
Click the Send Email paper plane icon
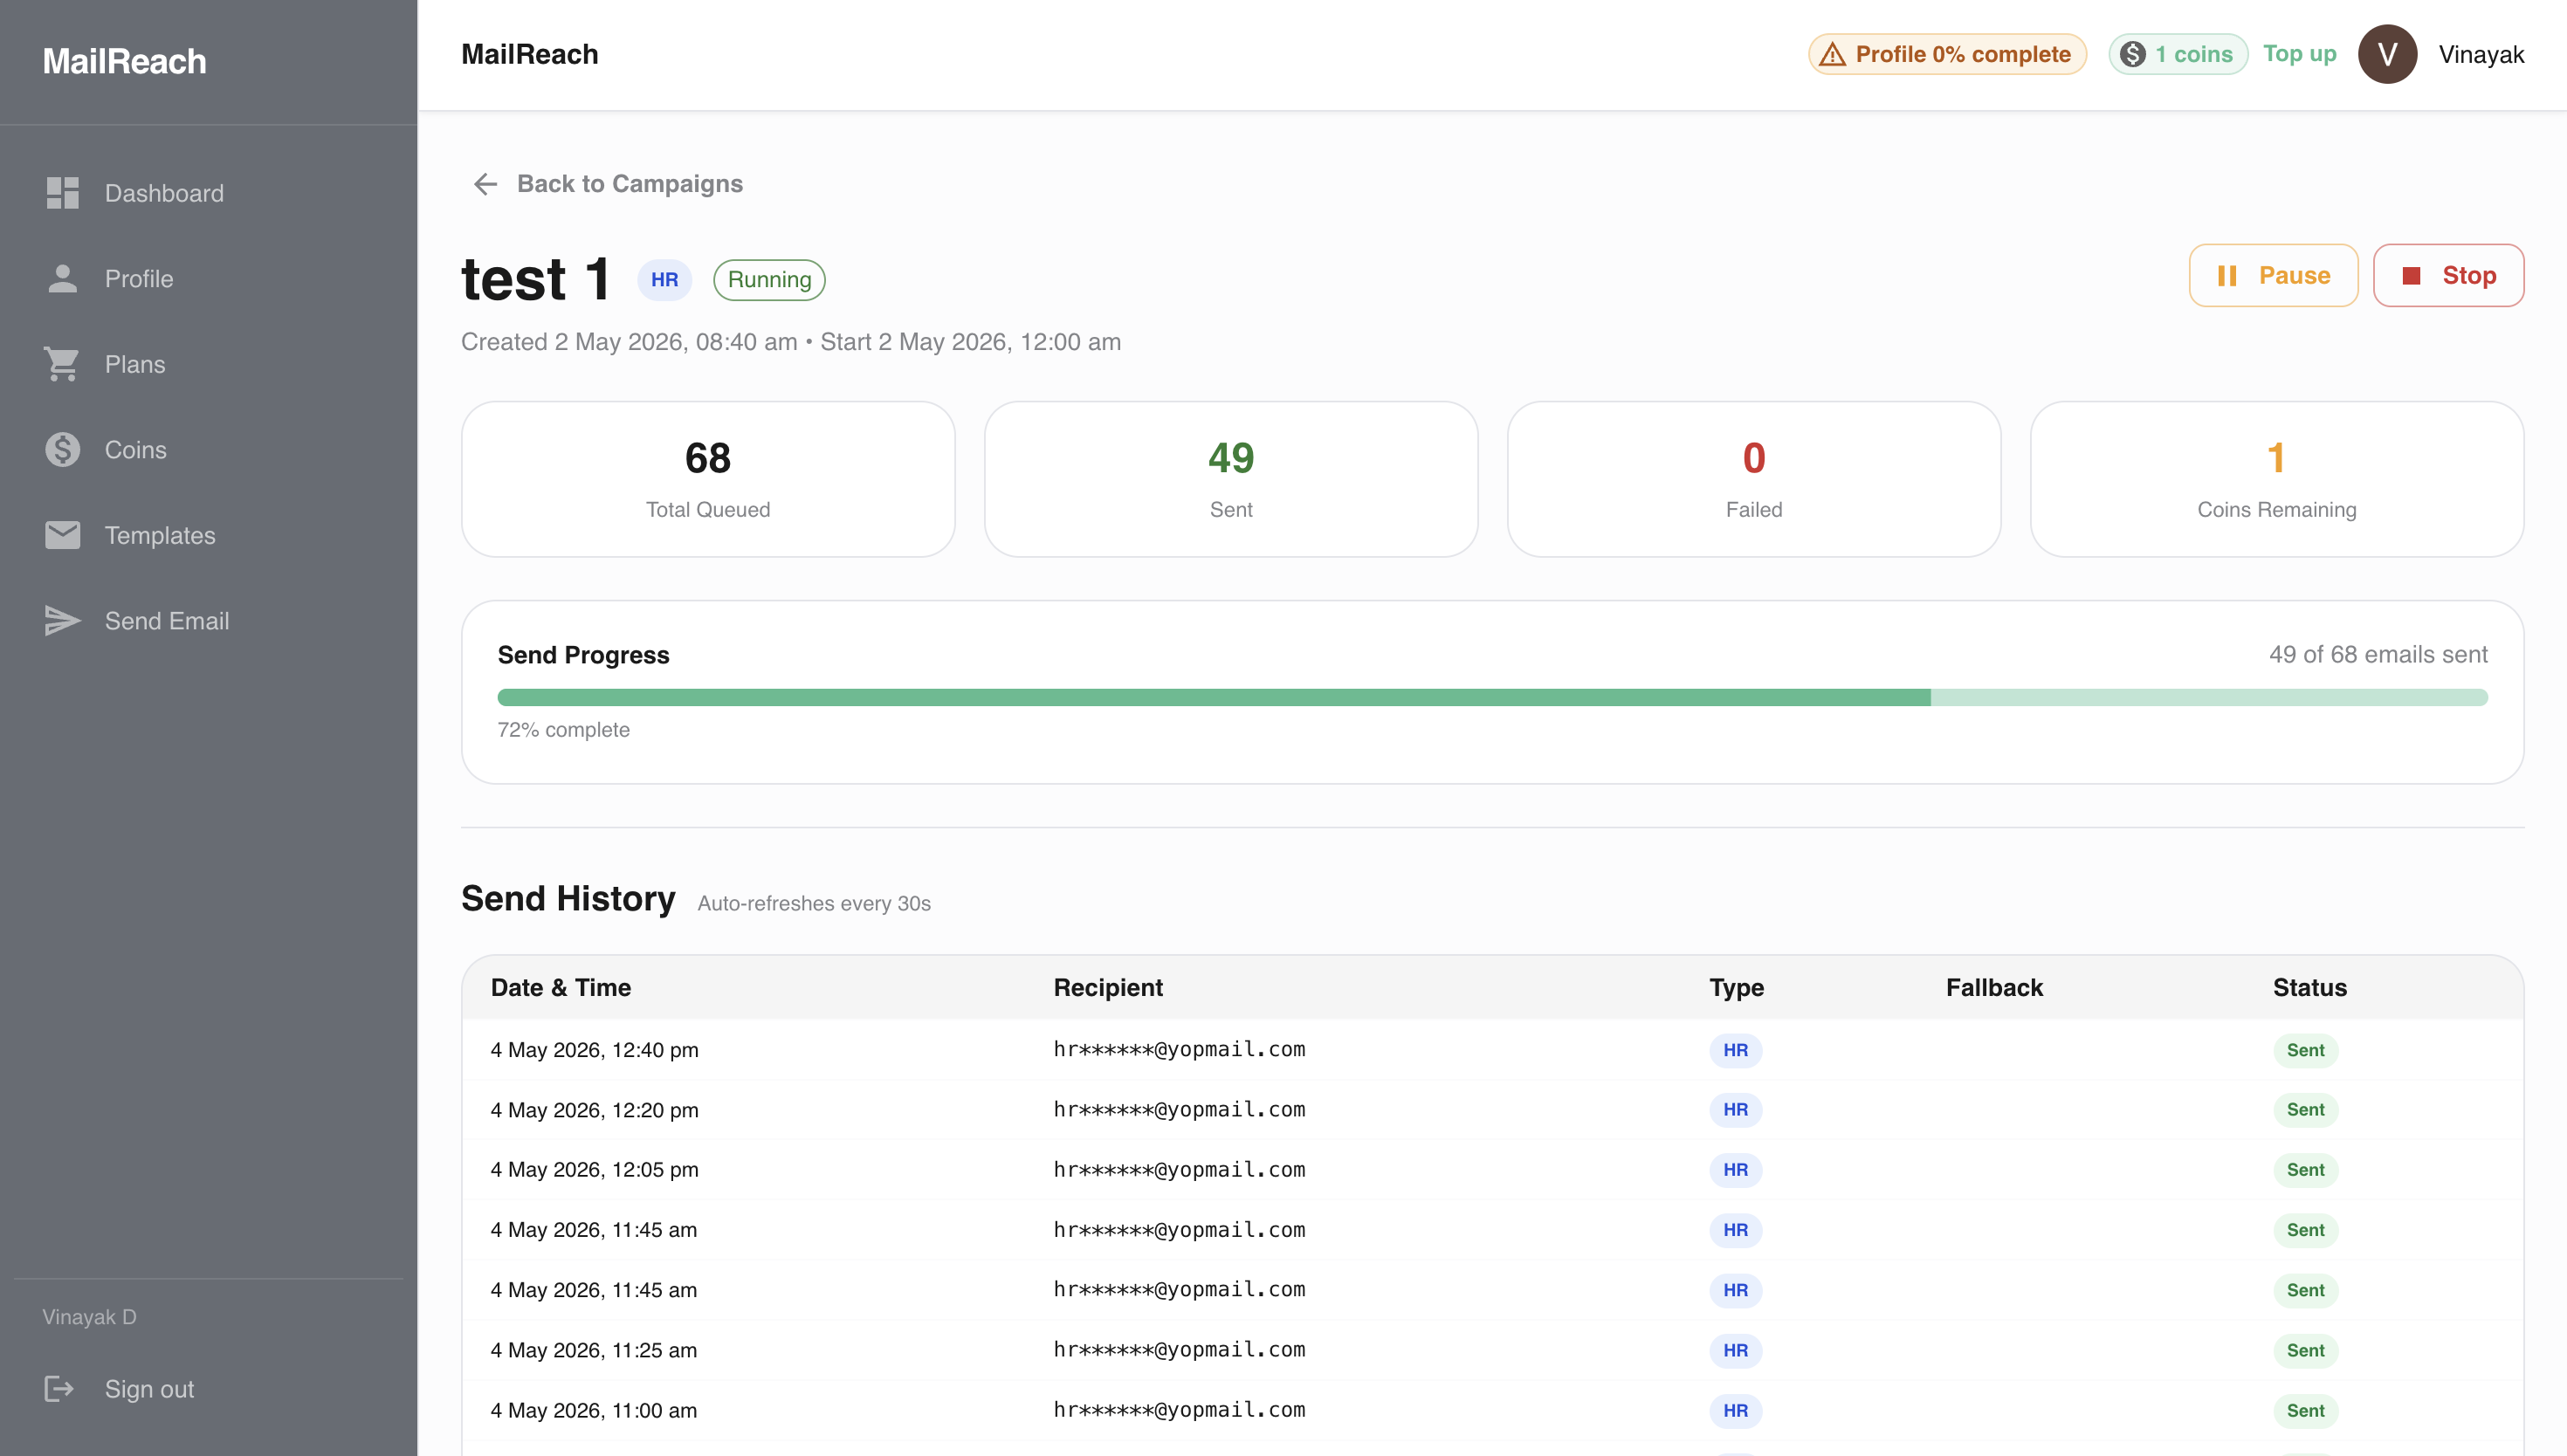[62, 621]
